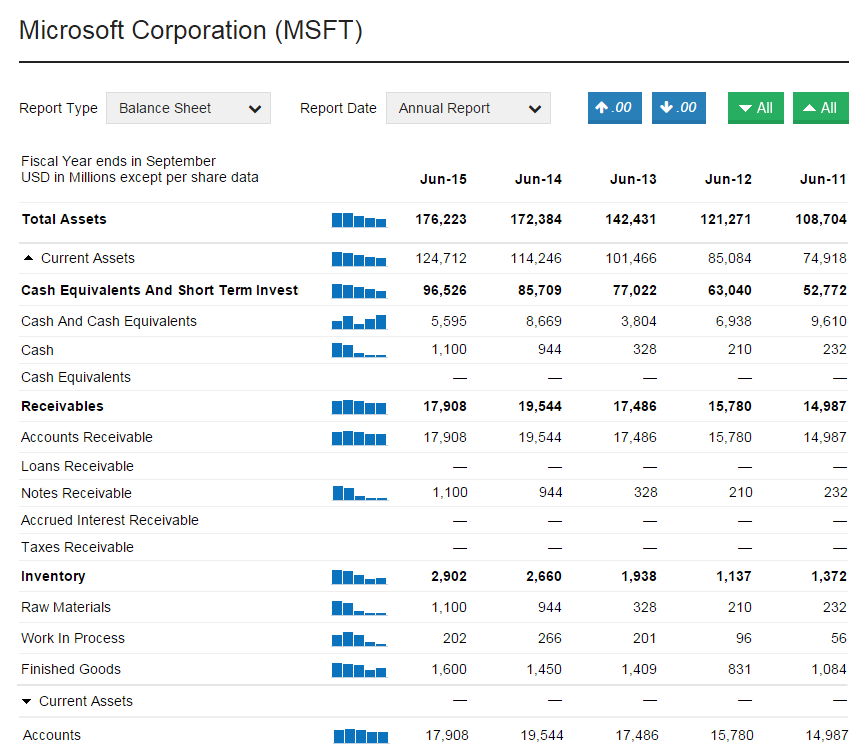Select the Jun-11 column header
The height and width of the screenshot is (754, 866).
pyautogui.click(x=823, y=180)
